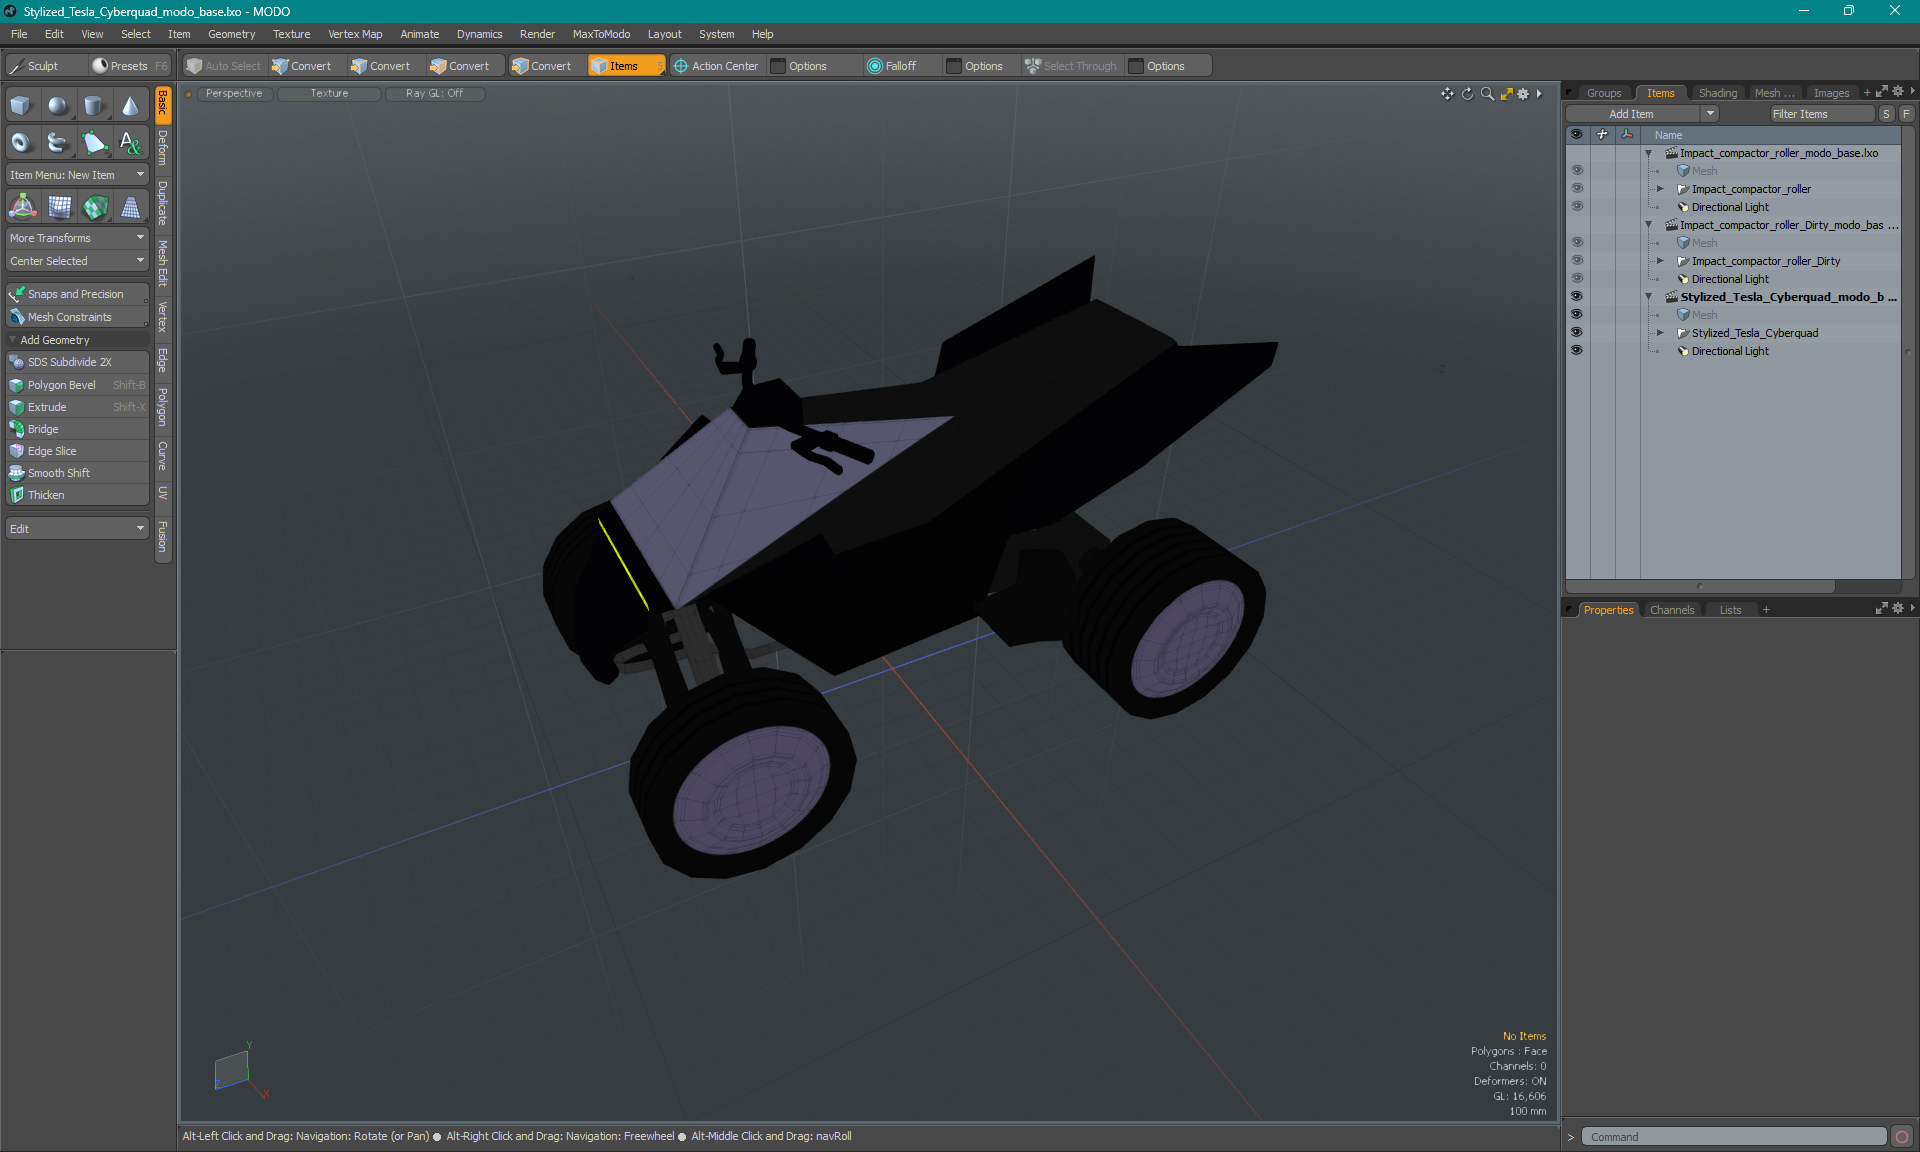Activate the Taper/perspective grid tool
1920x1152 pixels.
point(130,207)
